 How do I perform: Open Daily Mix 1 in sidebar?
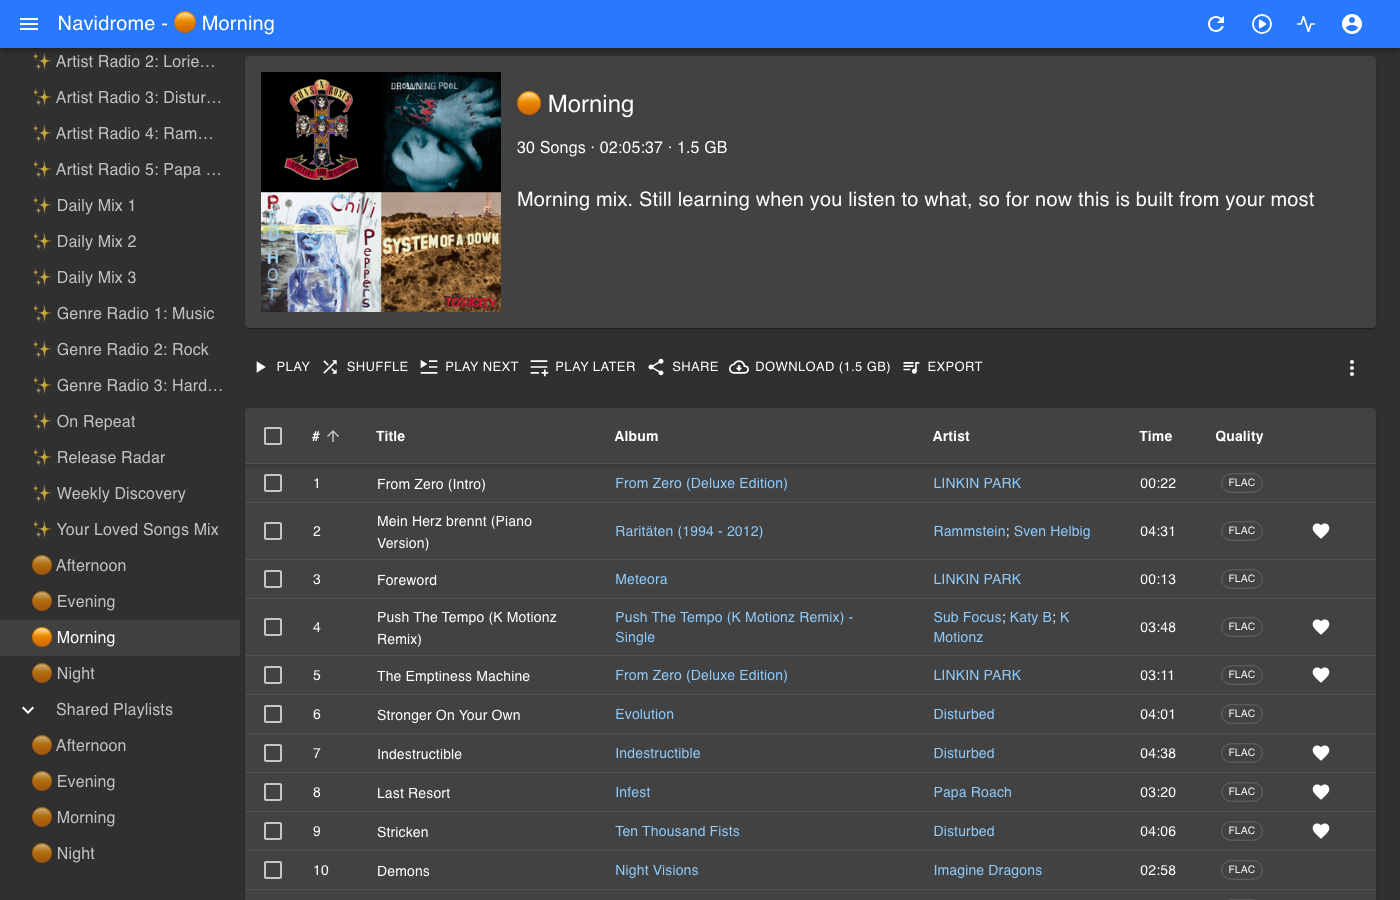(x=120, y=205)
